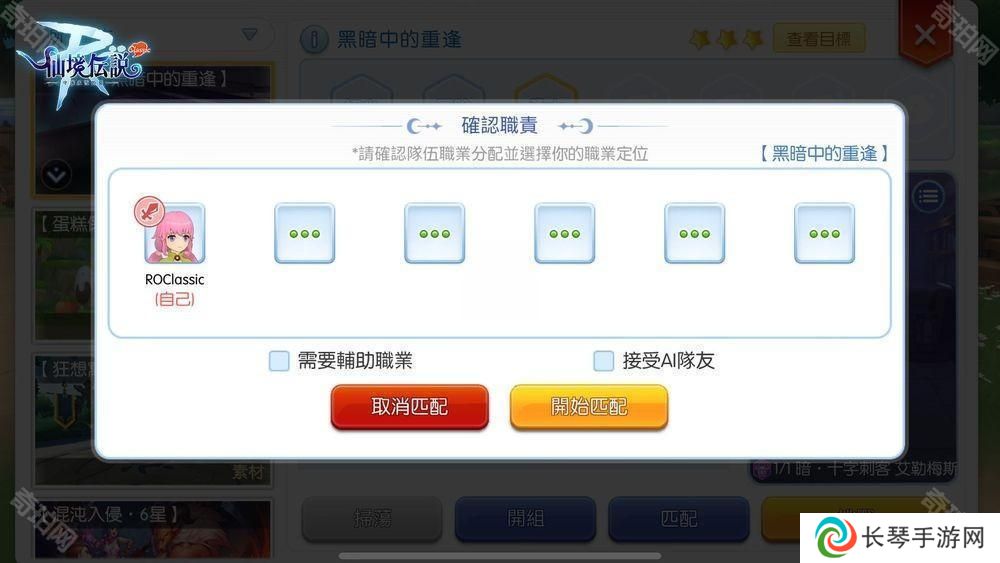
Task: Click the sixth empty teammate slot
Action: click(825, 233)
